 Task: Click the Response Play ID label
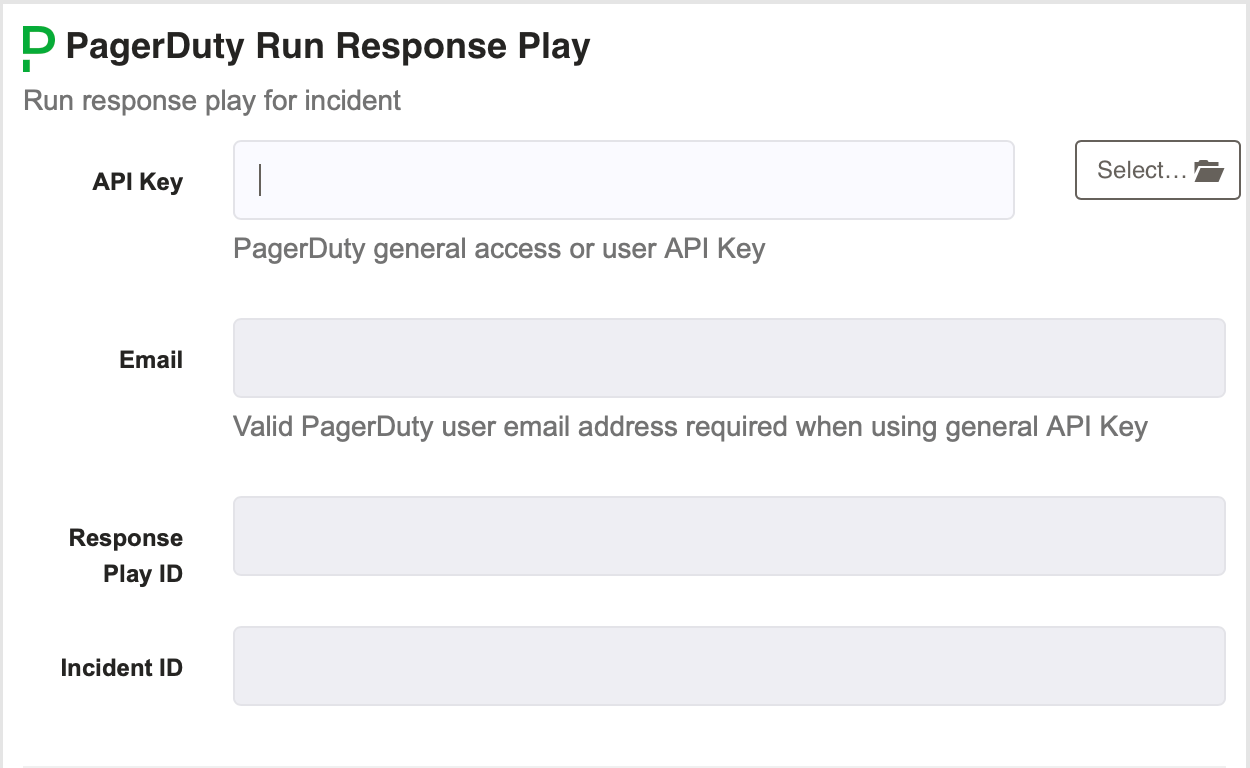124,555
